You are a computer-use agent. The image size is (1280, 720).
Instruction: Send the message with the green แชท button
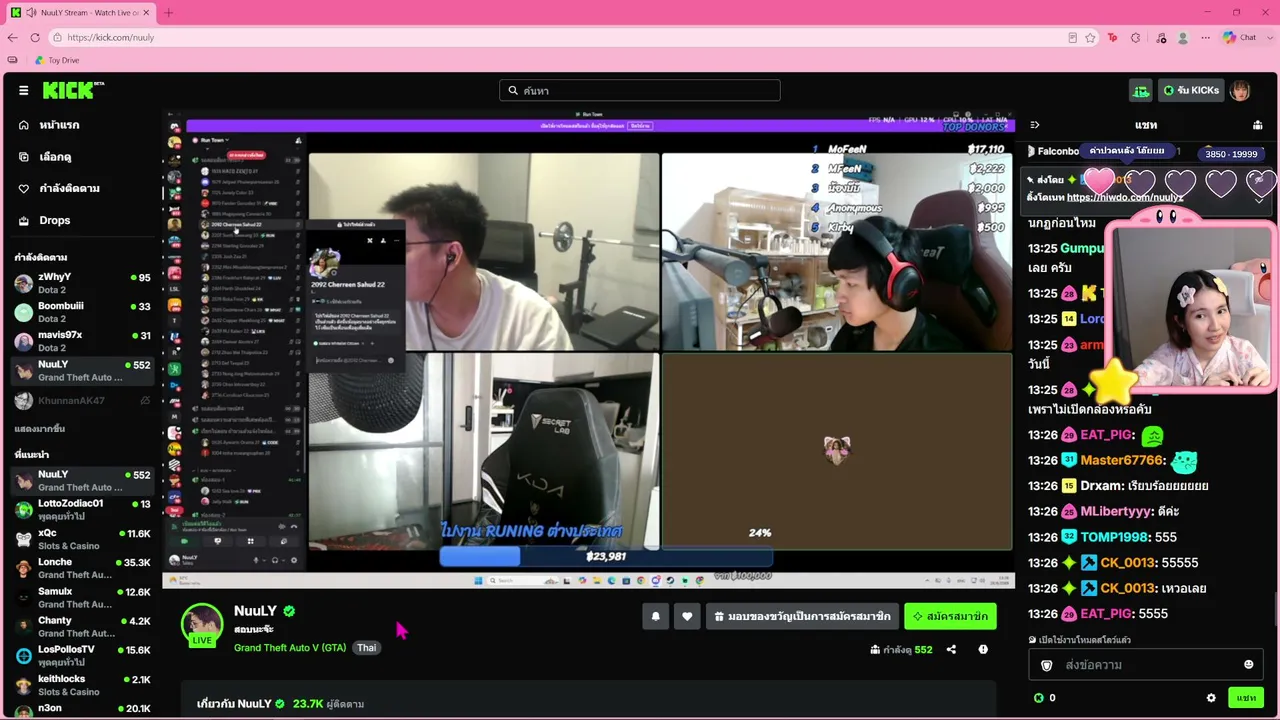(x=1246, y=698)
